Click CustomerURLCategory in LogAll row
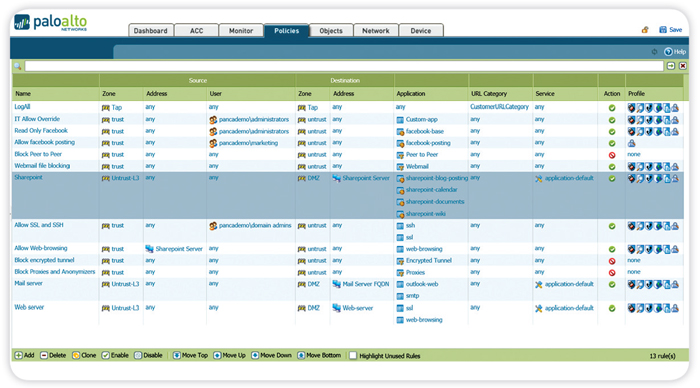700x388 pixels. [x=499, y=107]
